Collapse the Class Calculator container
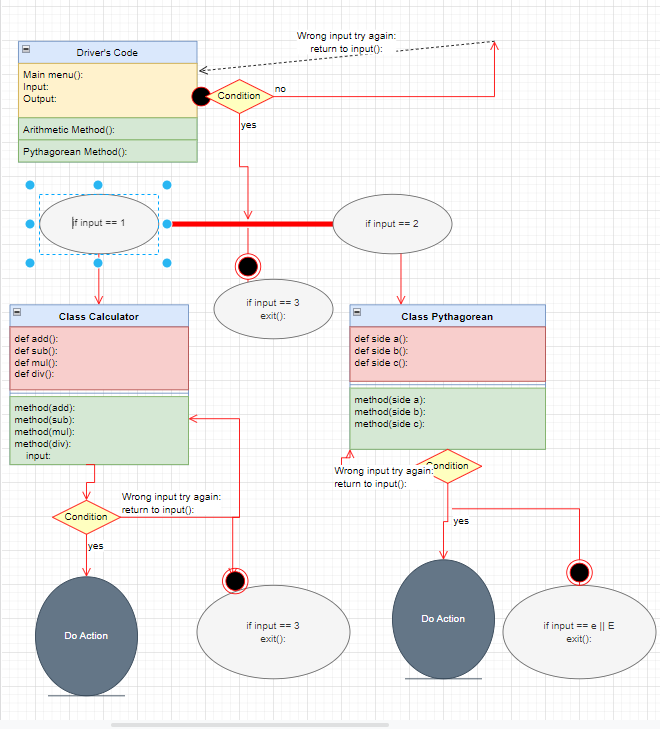The width and height of the screenshot is (660, 729). pyautogui.click(x=17, y=312)
